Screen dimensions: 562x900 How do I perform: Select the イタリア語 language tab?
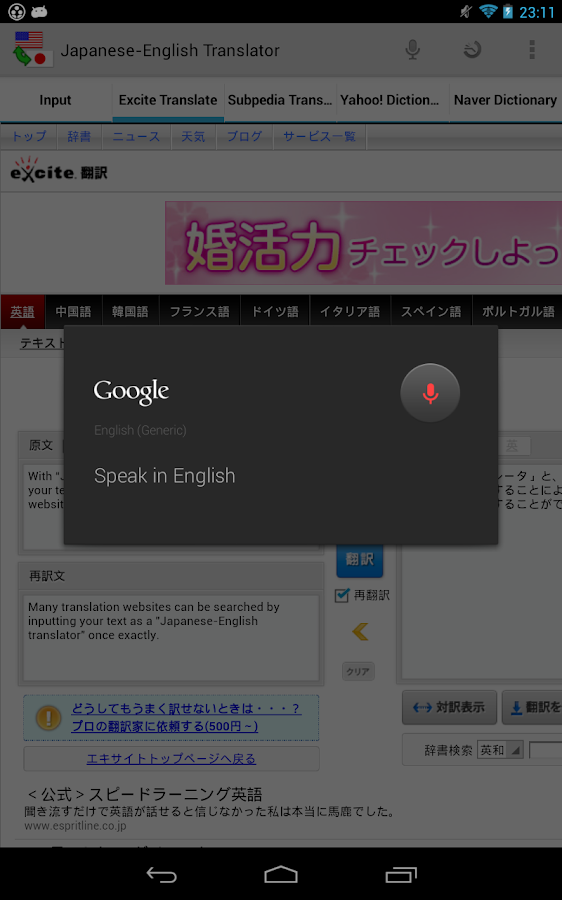[350, 312]
